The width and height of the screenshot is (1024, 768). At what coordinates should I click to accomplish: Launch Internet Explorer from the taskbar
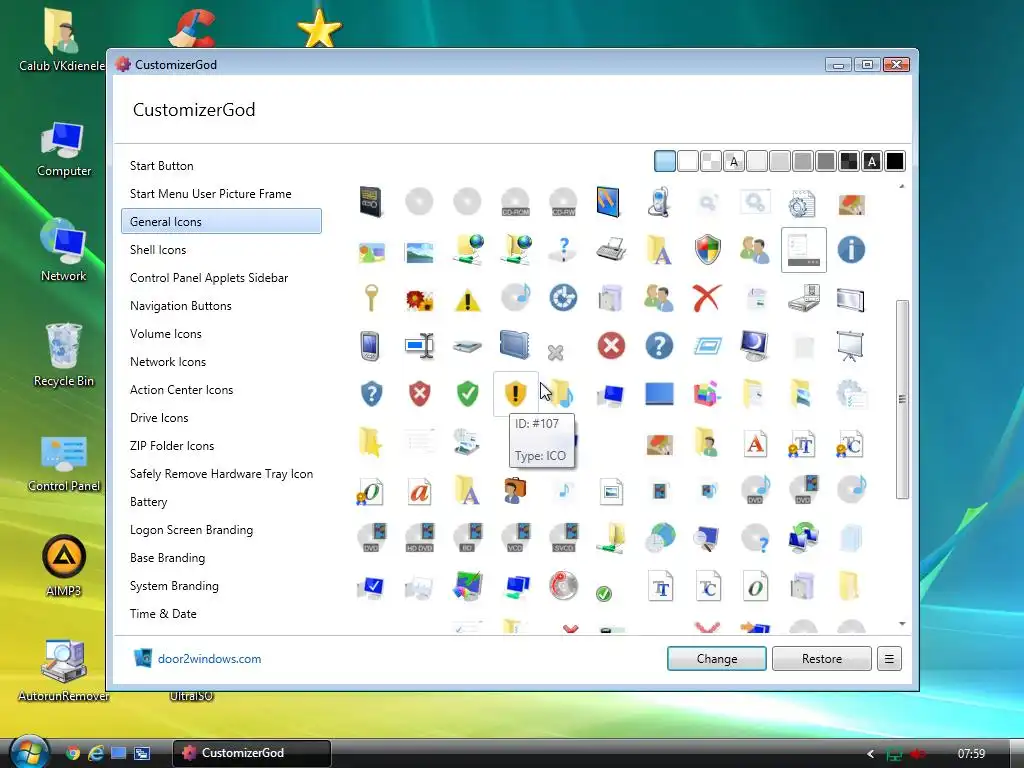coord(96,753)
